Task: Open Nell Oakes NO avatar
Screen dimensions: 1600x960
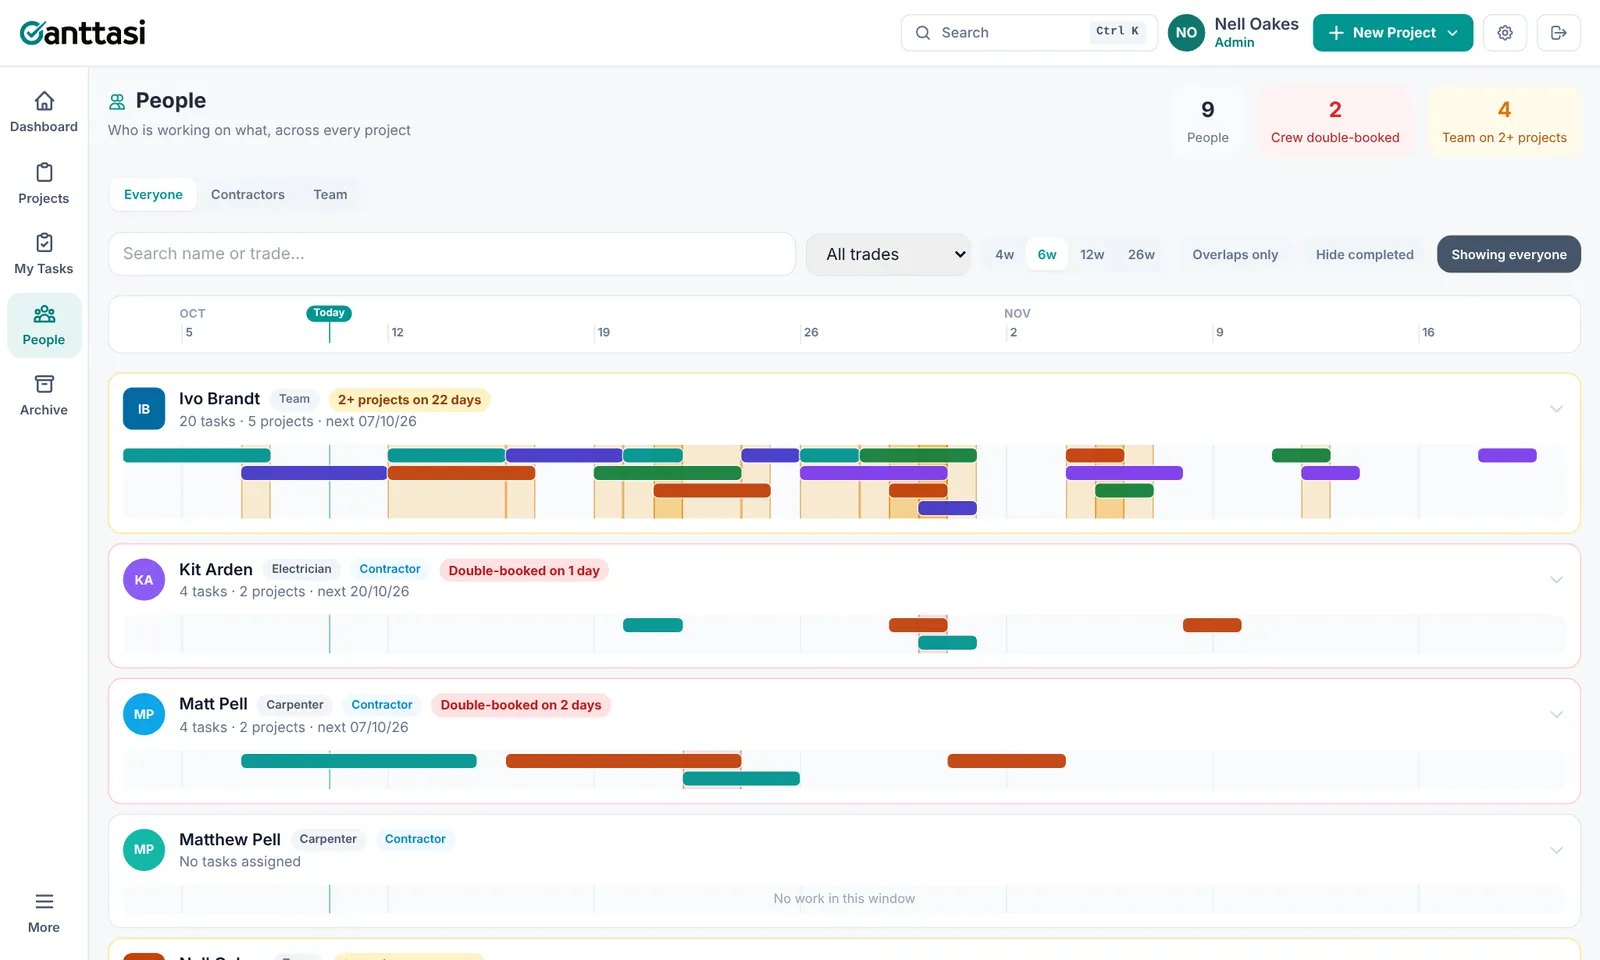Action: 1187,33
